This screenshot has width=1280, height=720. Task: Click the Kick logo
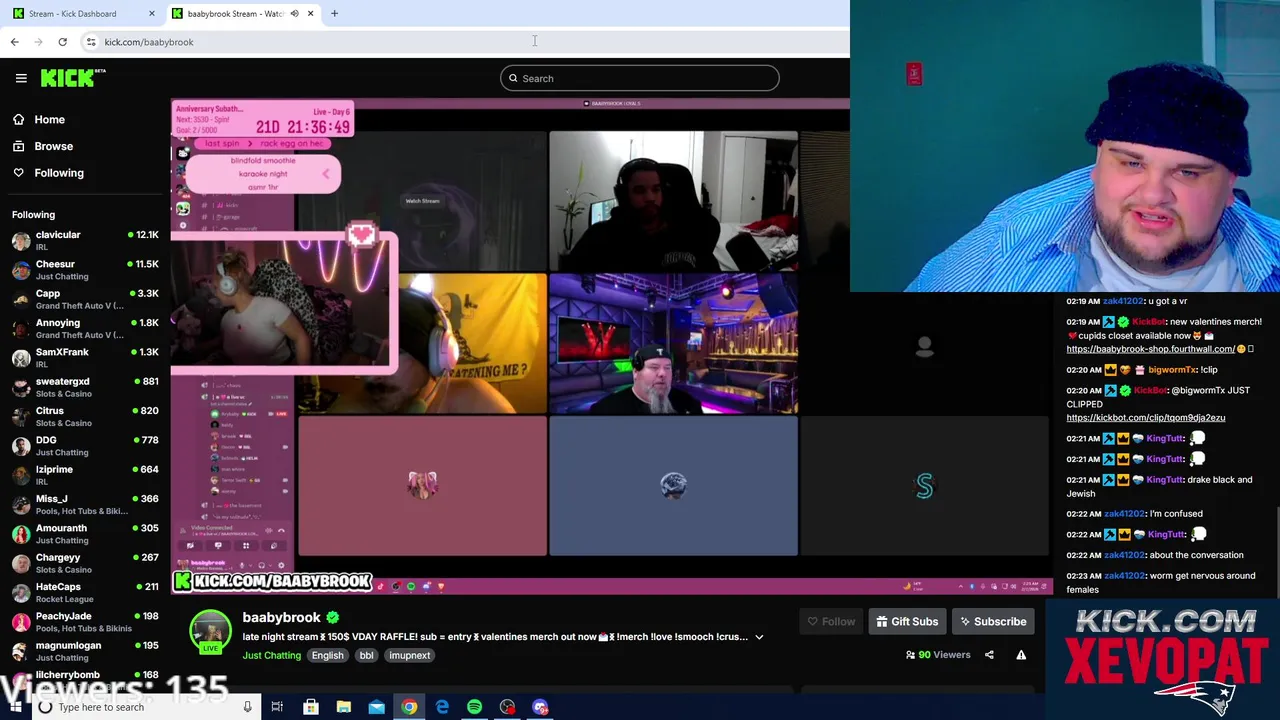[73, 78]
